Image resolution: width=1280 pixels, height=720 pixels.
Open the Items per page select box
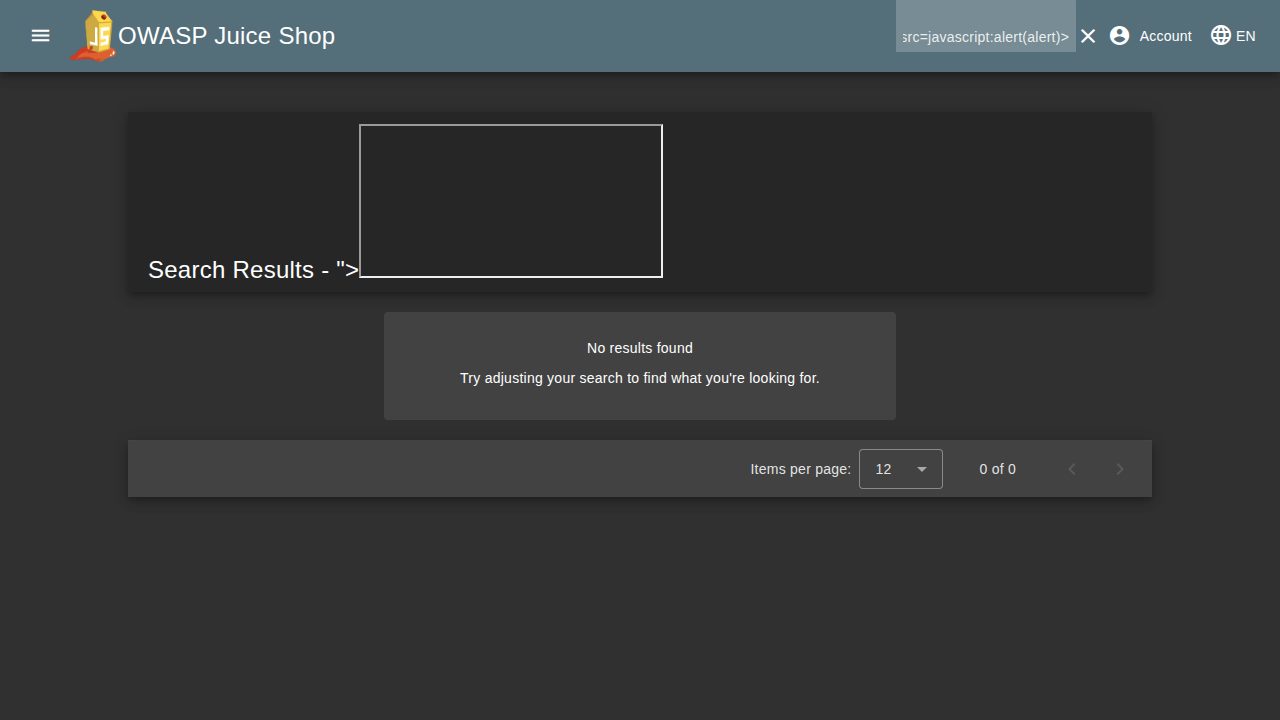click(900, 469)
